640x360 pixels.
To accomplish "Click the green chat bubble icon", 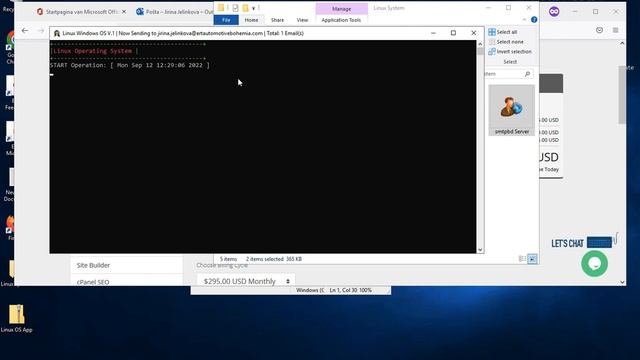I will tap(594, 264).
